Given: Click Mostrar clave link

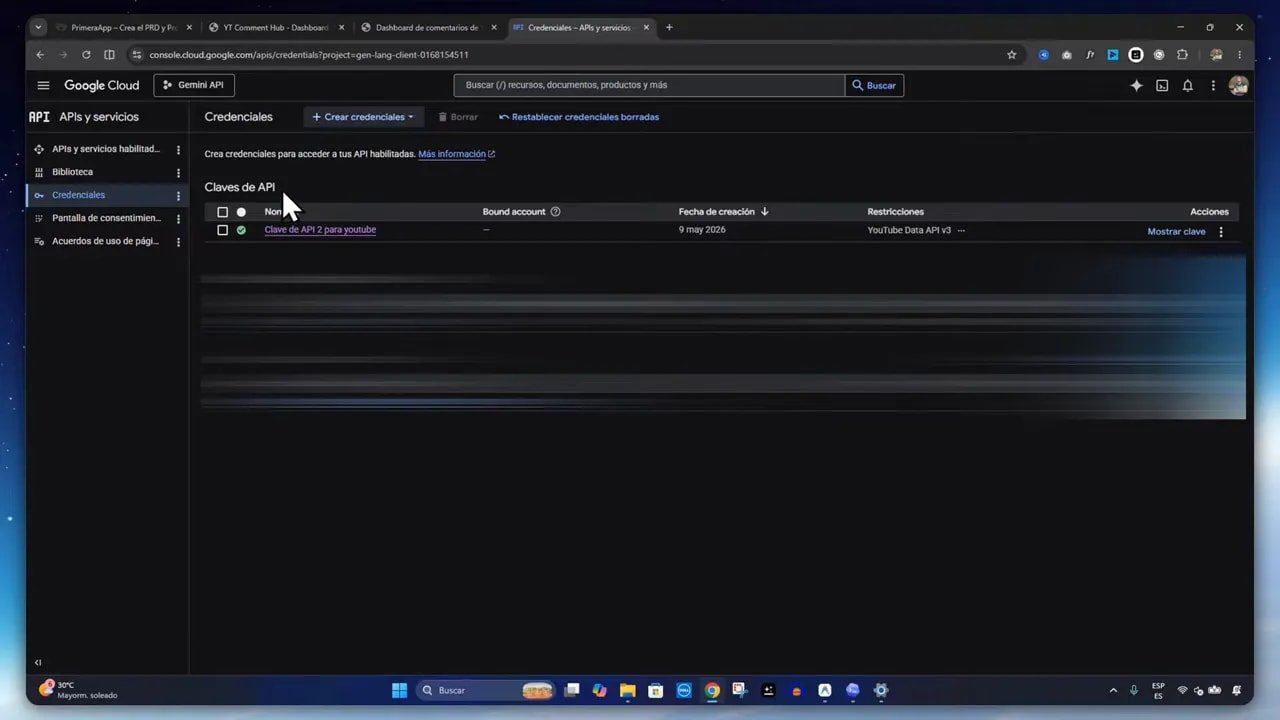Looking at the screenshot, I should tap(1176, 232).
